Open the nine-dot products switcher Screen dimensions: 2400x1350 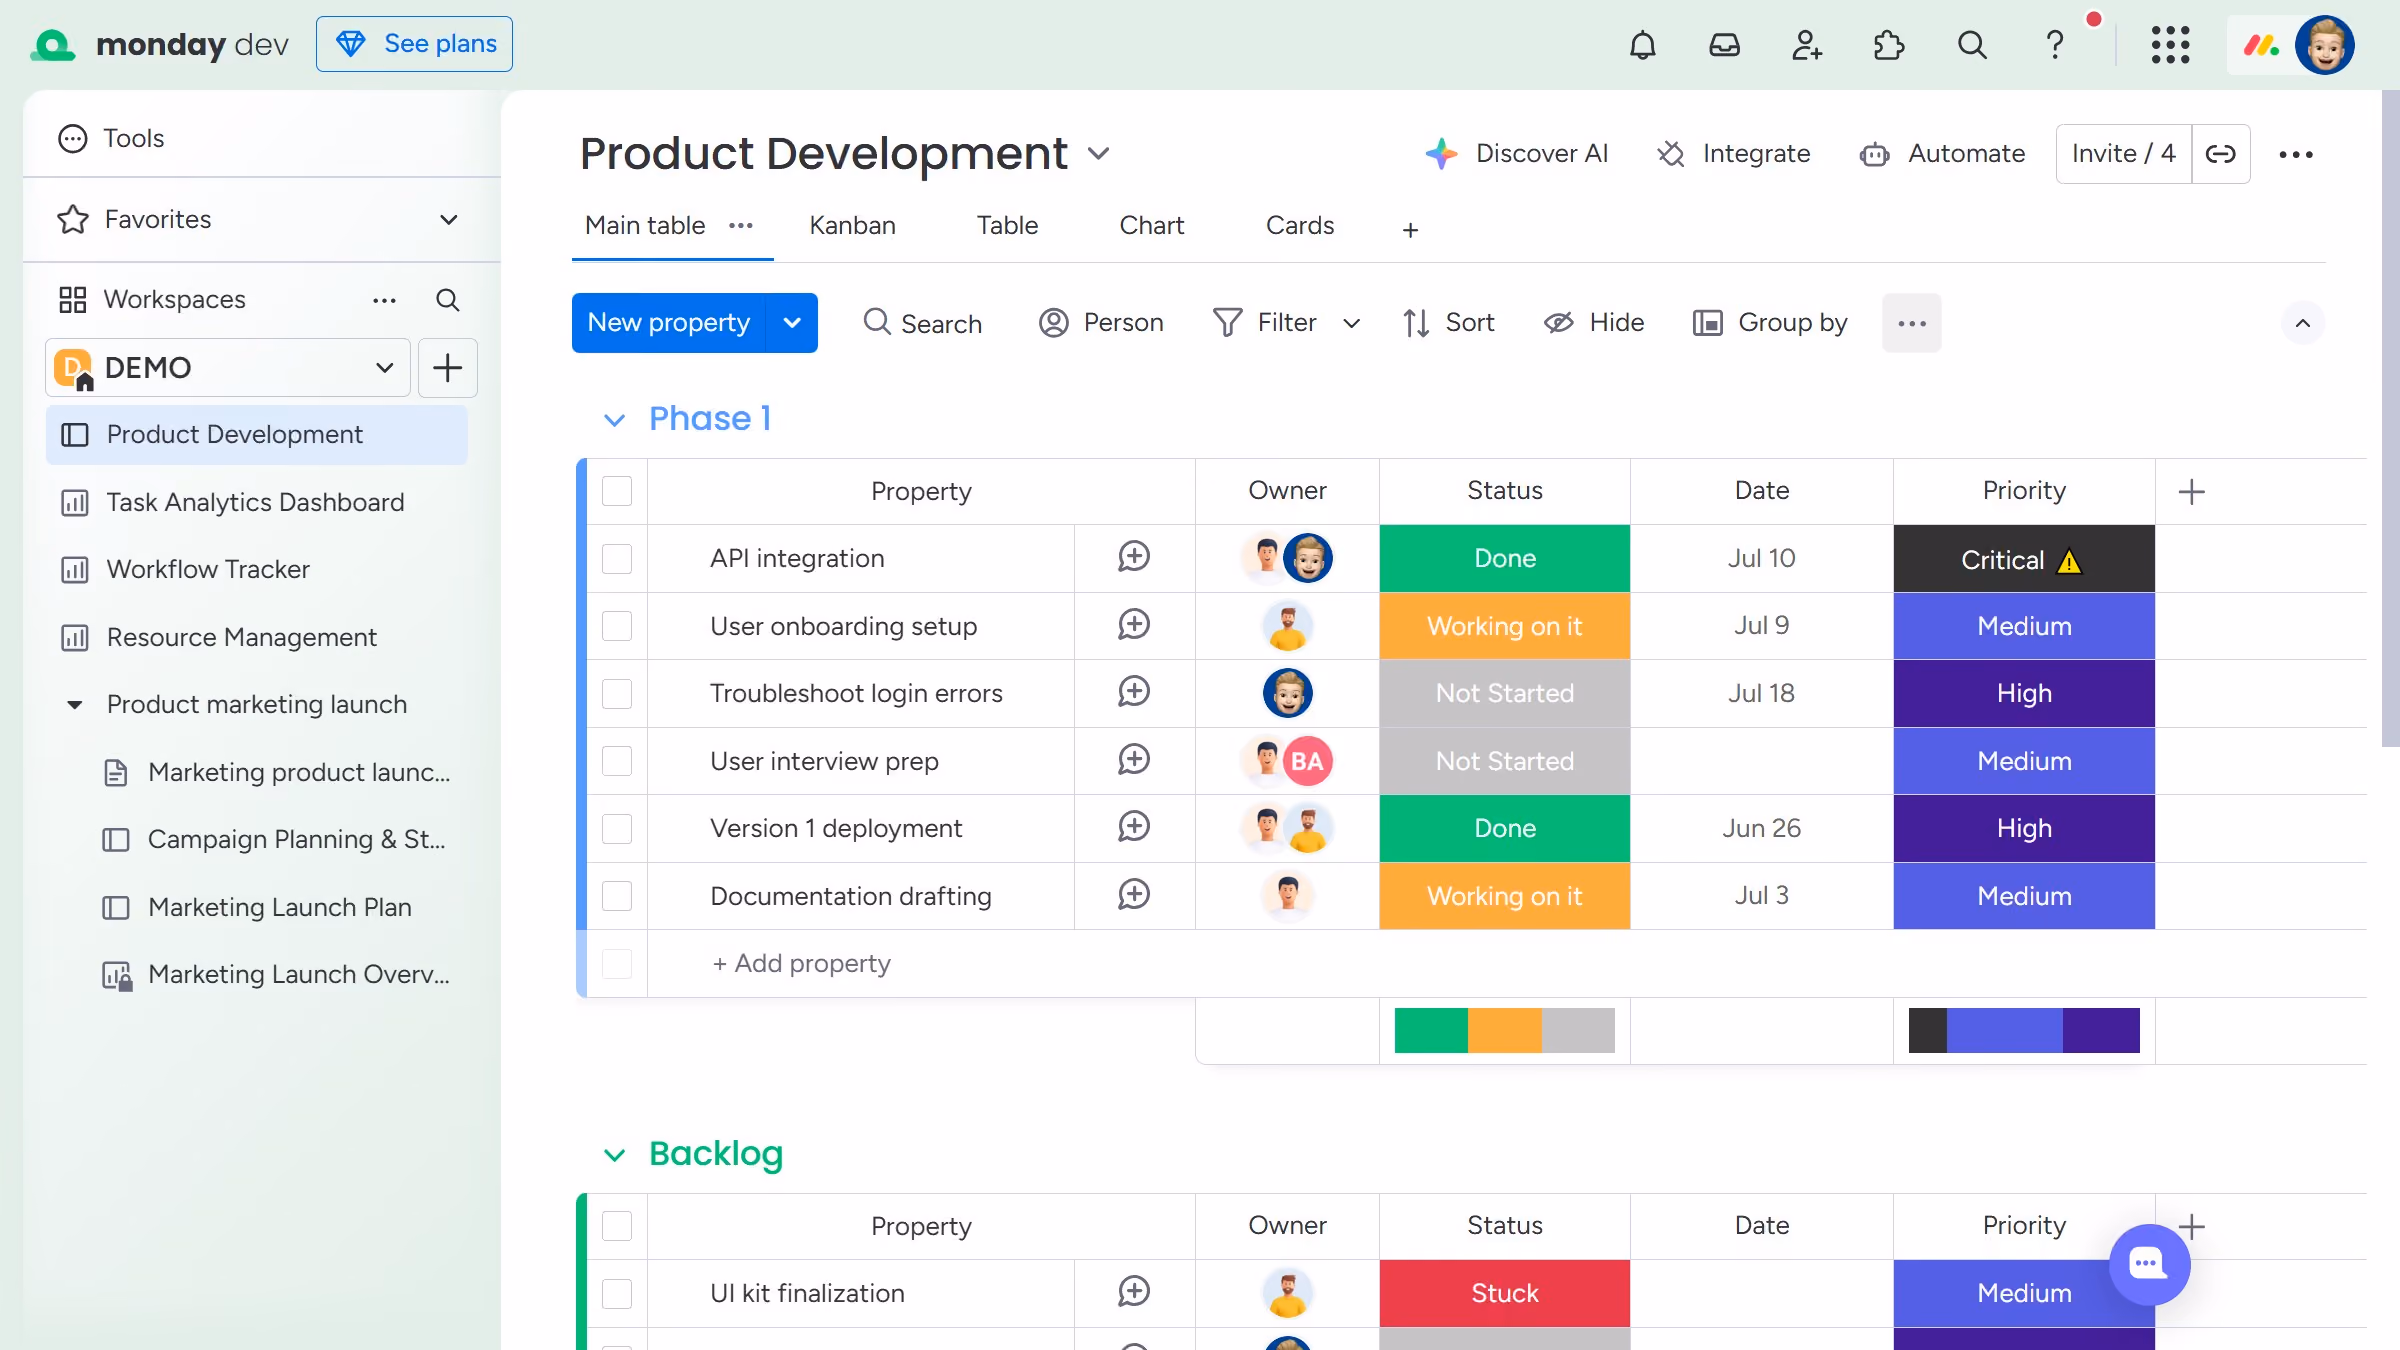(x=2170, y=45)
